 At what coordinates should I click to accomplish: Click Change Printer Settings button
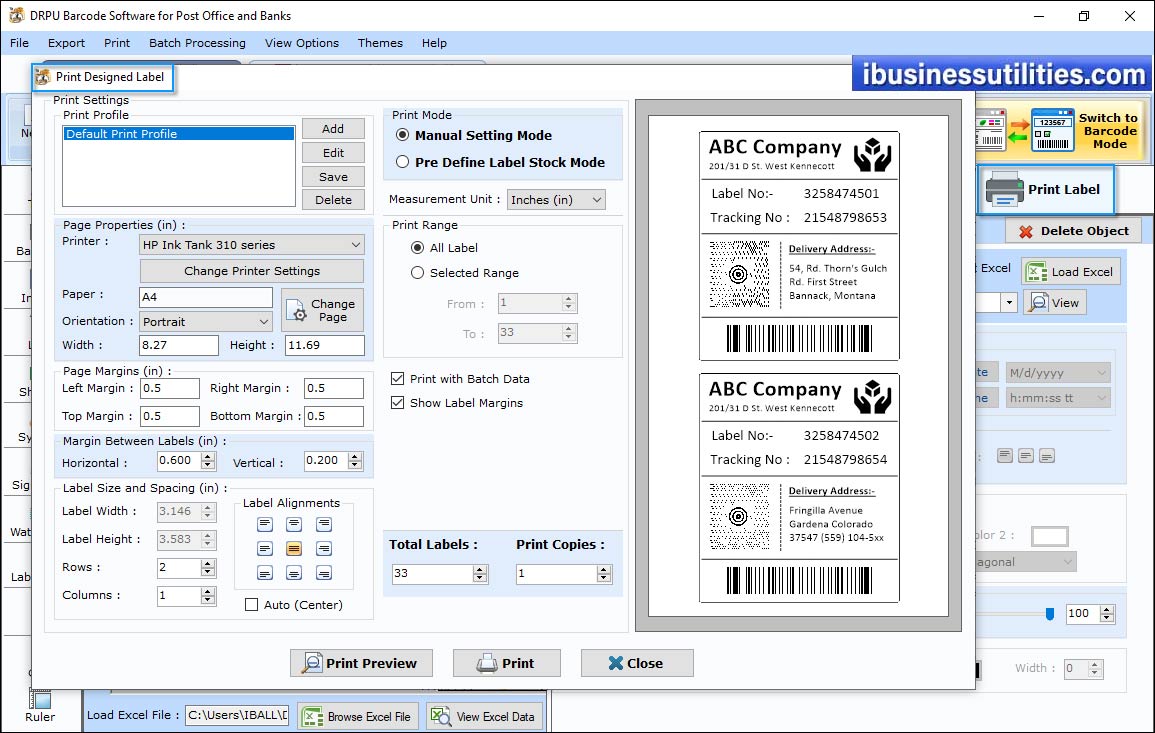click(x=252, y=271)
